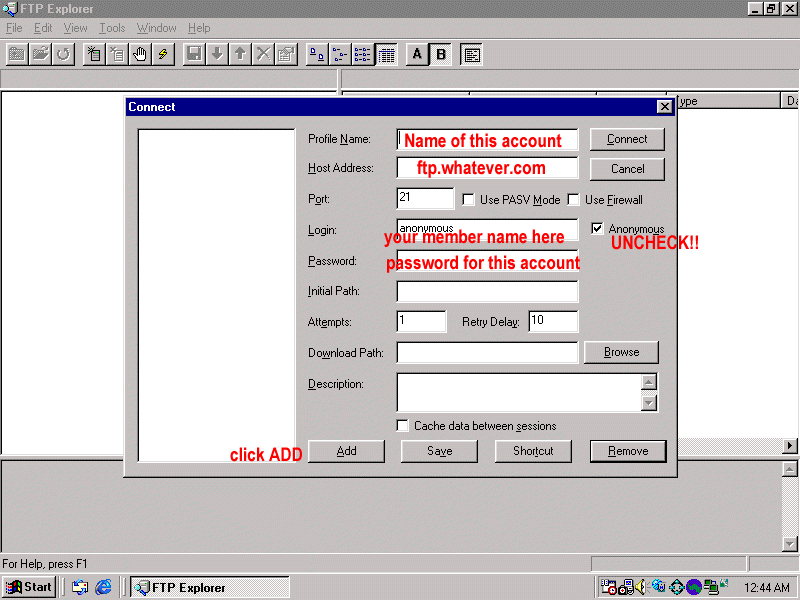800x600 pixels.
Task: Click the Description box scroll down arrow
Action: [x=649, y=403]
